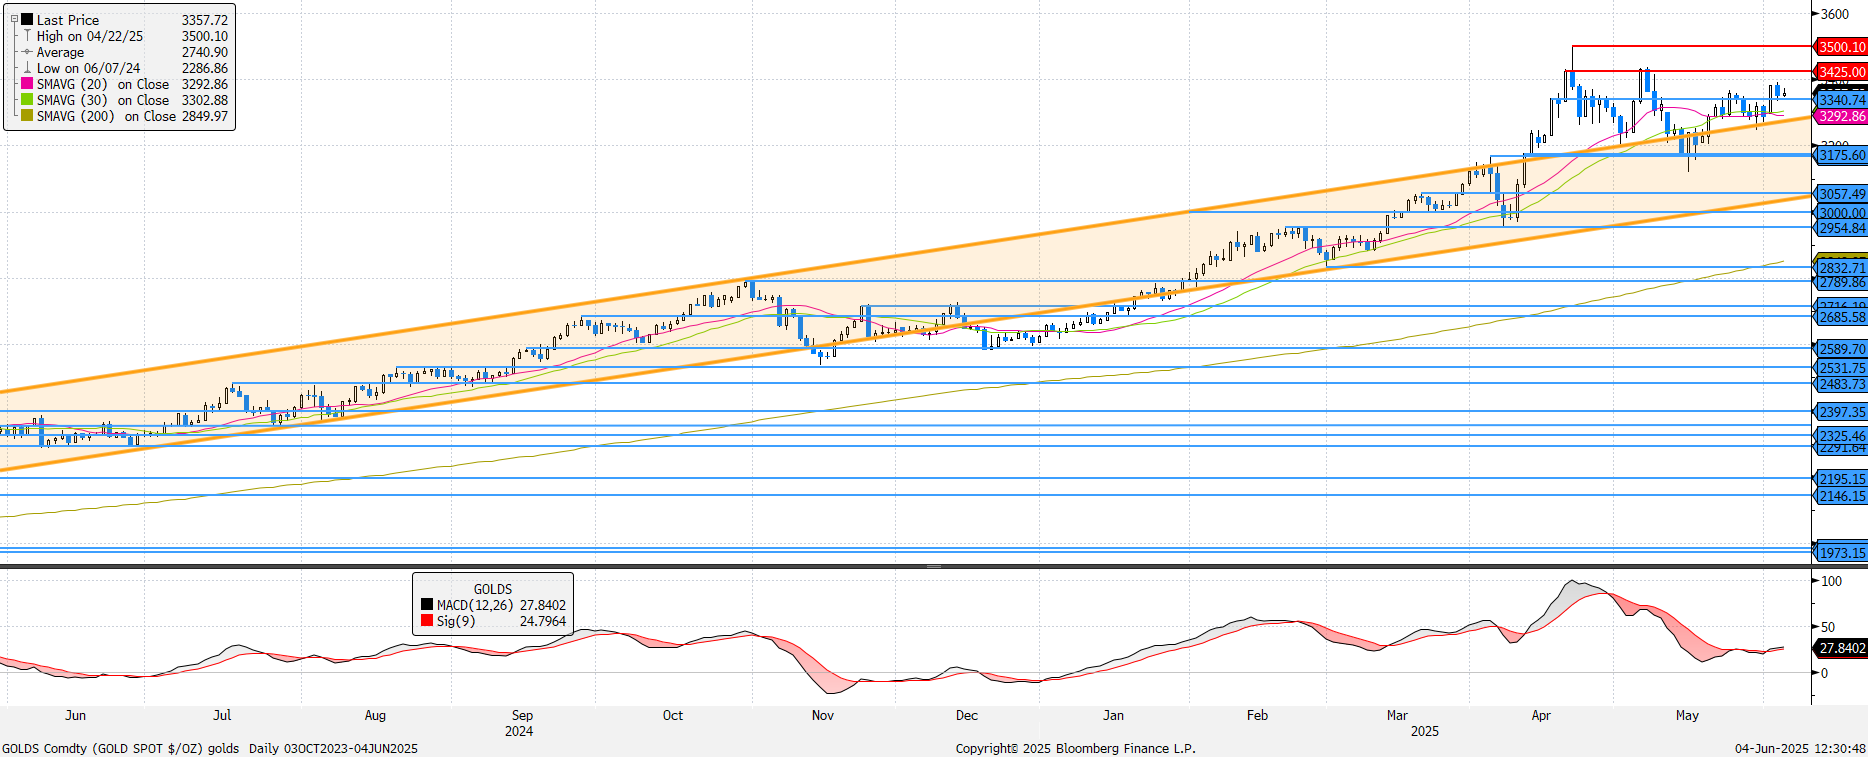Select the Low on 06/07/24 marker icon
This screenshot has height=757, width=1868.
point(27,68)
